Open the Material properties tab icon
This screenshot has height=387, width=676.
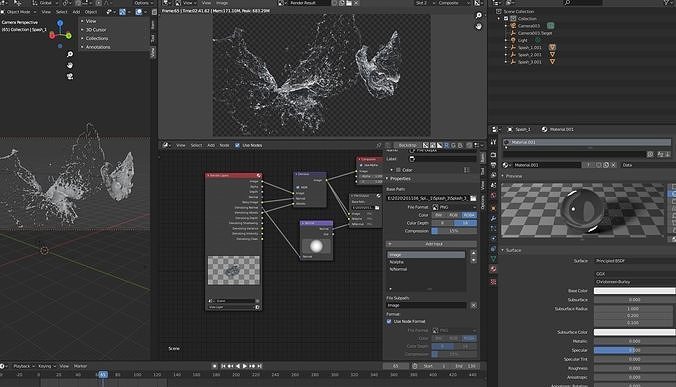click(x=494, y=269)
